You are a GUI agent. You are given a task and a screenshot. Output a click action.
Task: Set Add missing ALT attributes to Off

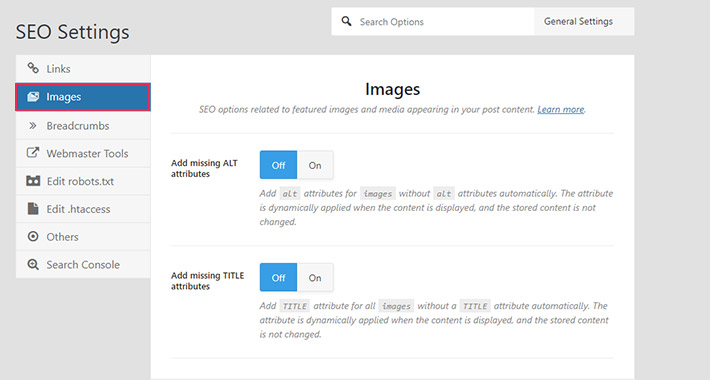278,165
